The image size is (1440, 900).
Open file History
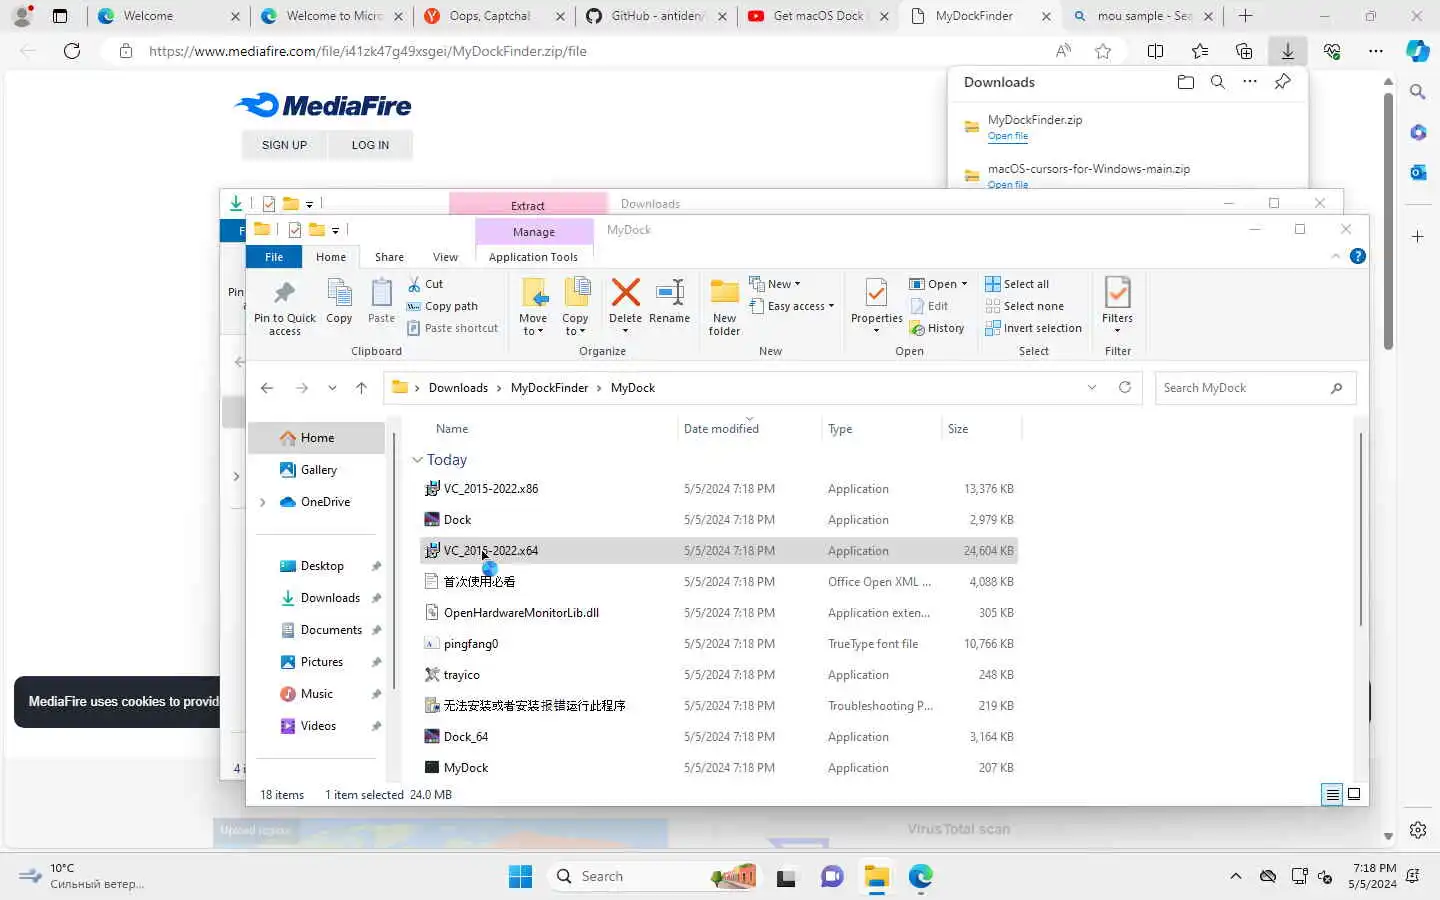[x=937, y=328]
